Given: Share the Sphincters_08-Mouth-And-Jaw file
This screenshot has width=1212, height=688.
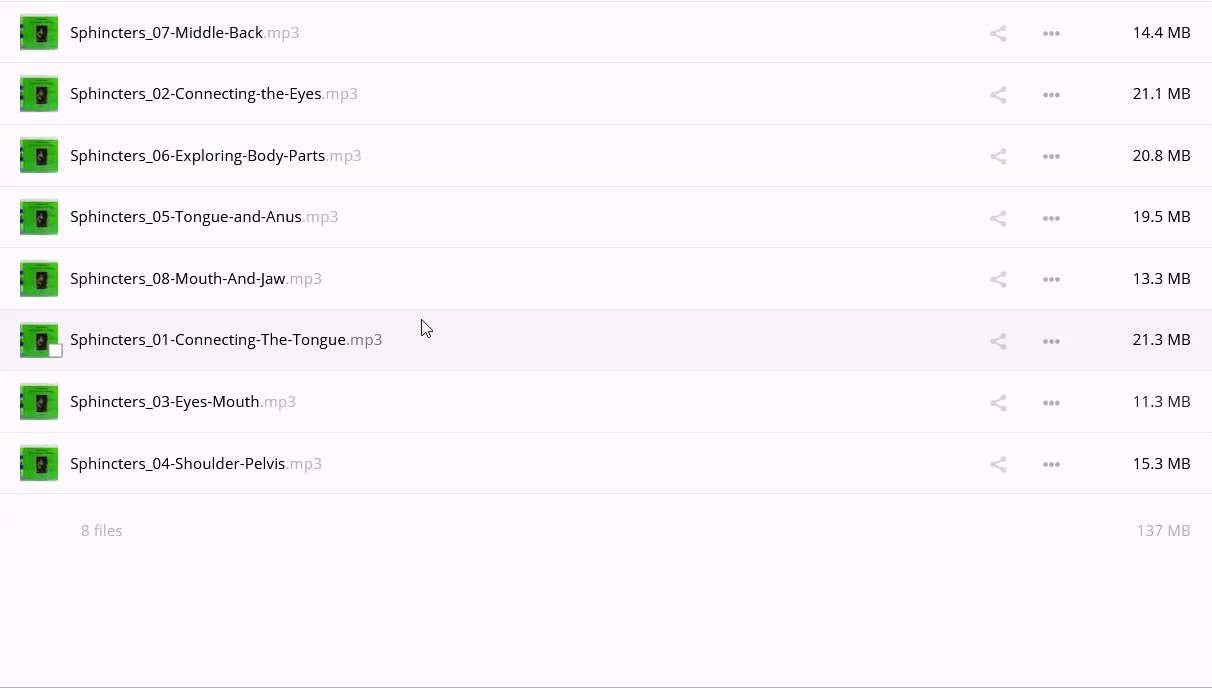Looking at the screenshot, I should pos(998,280).
